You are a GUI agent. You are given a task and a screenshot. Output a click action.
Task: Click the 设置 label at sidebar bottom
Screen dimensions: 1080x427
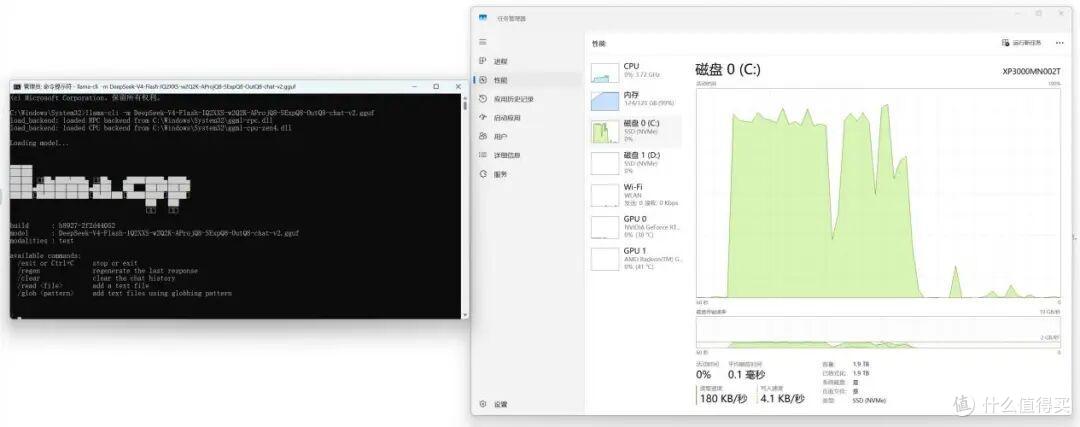click(x=501, y=404)
